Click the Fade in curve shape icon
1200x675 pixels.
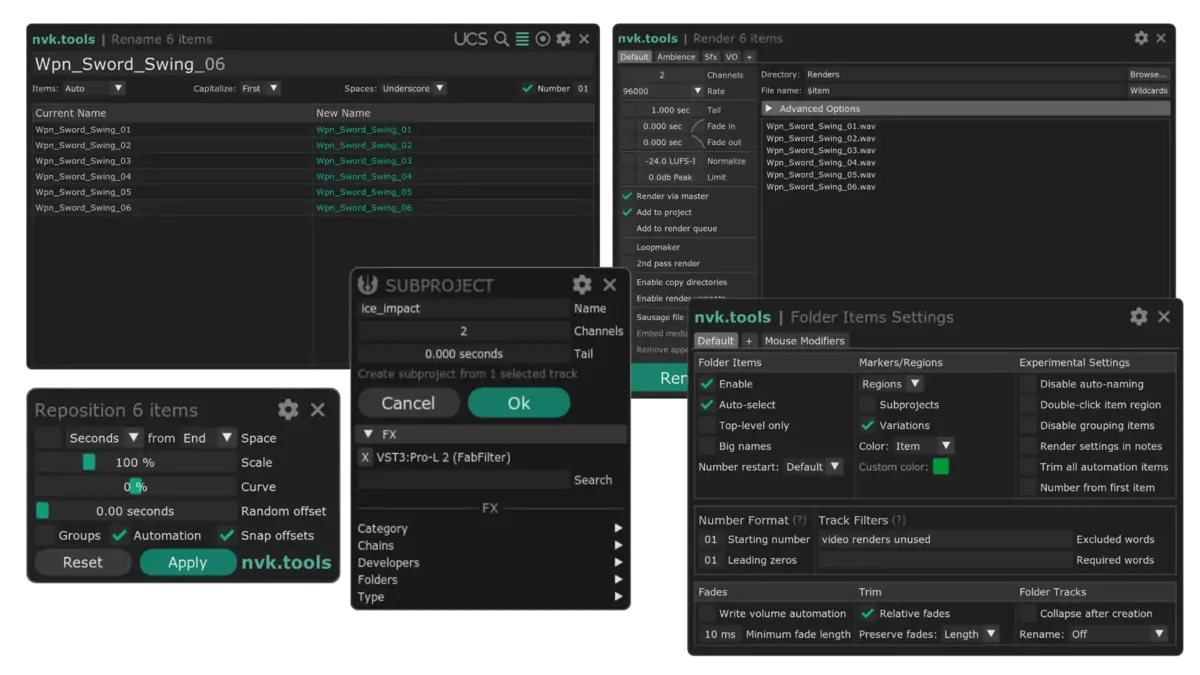pyautogui.click(x=697, y=126)
